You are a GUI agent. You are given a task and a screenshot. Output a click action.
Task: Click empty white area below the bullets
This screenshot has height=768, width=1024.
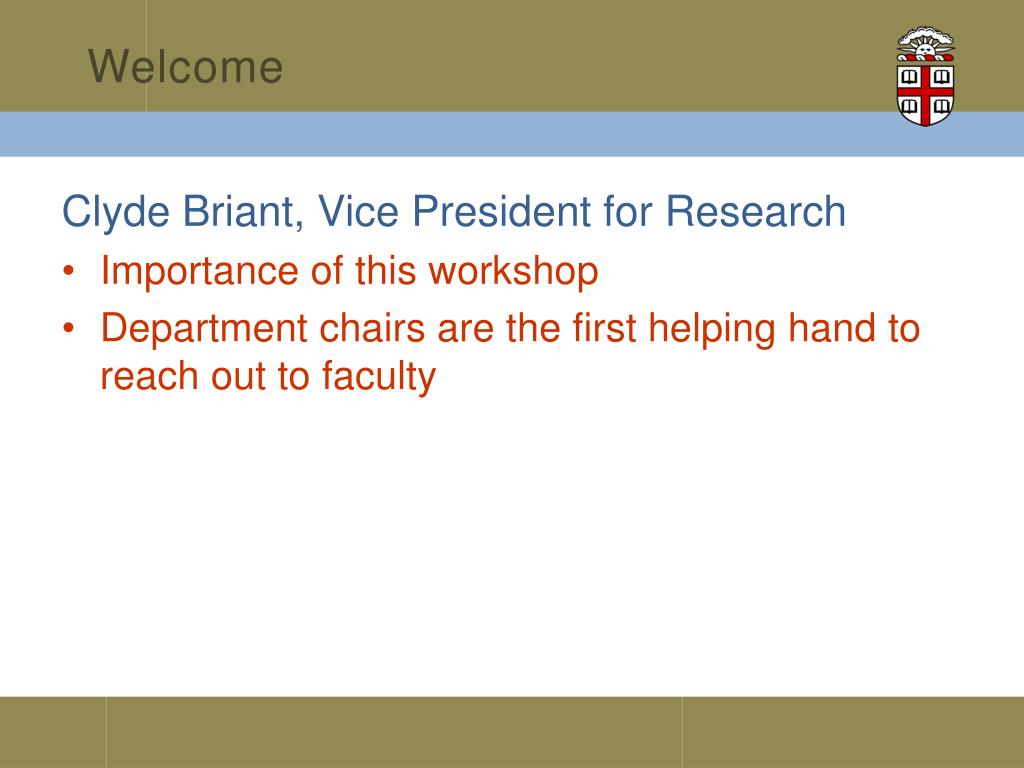point(512,549)
